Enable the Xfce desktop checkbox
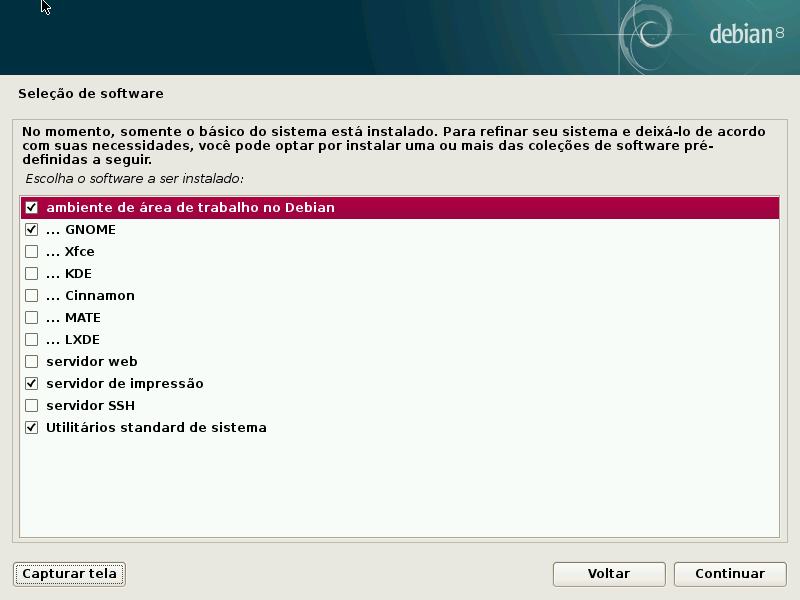This screenshot has width=800, height=600. [x=32, y=252]
